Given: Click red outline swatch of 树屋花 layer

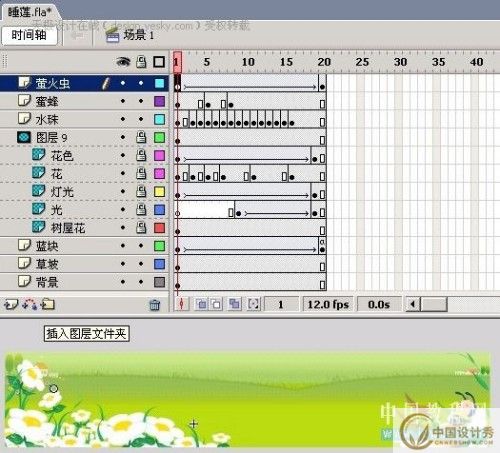Looking at the screenshot, I should pyautogui.click(x=159, y=228).
